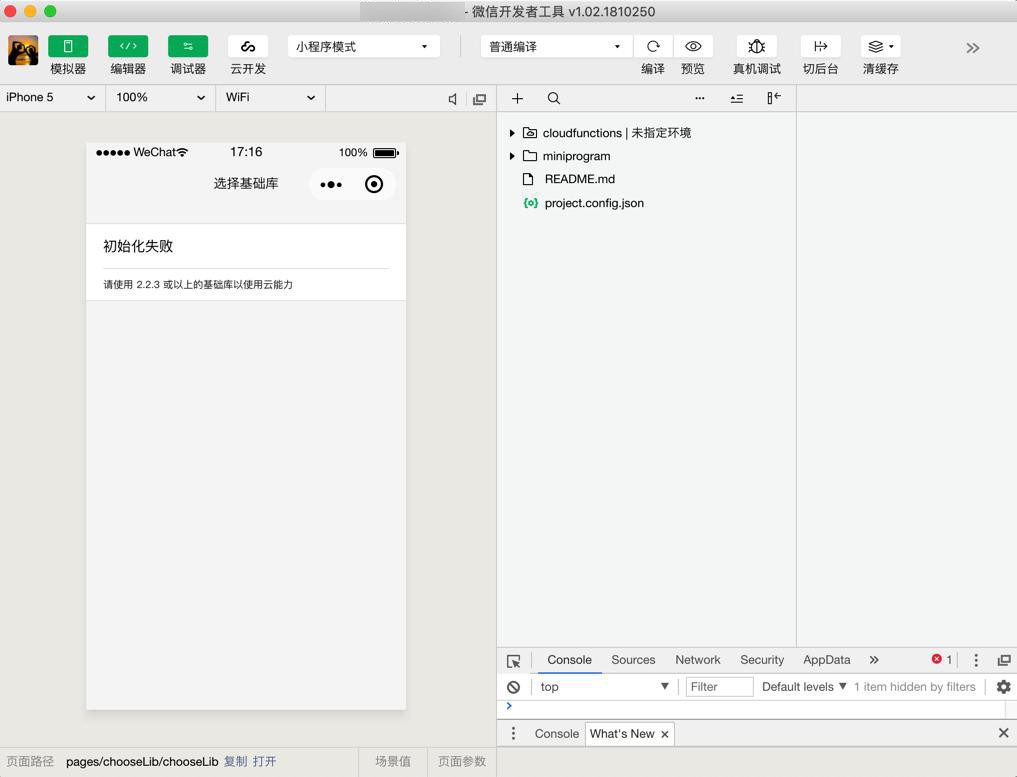Close the What's New tab
Viewport: 1017px width, 777px height.
pos(665,734)
